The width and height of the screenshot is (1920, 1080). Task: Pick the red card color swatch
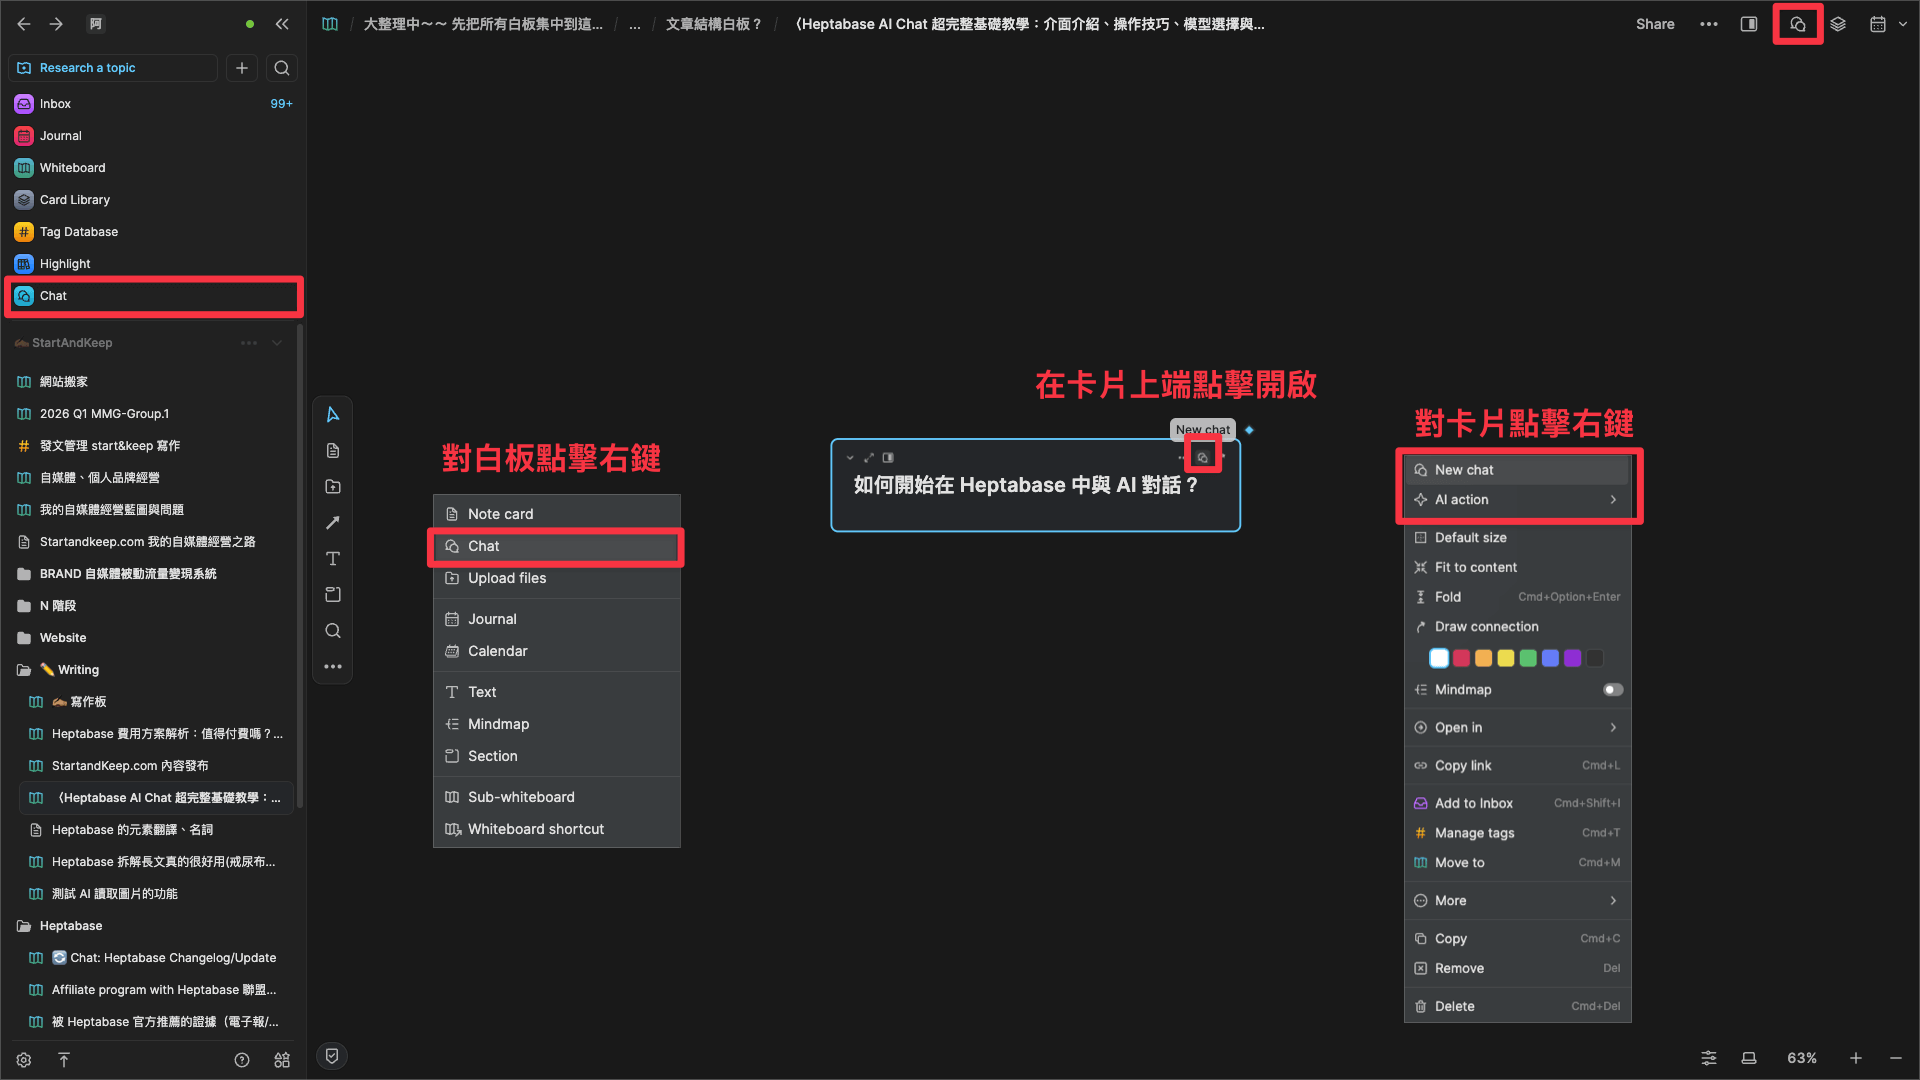click(x=1461, y=658)
